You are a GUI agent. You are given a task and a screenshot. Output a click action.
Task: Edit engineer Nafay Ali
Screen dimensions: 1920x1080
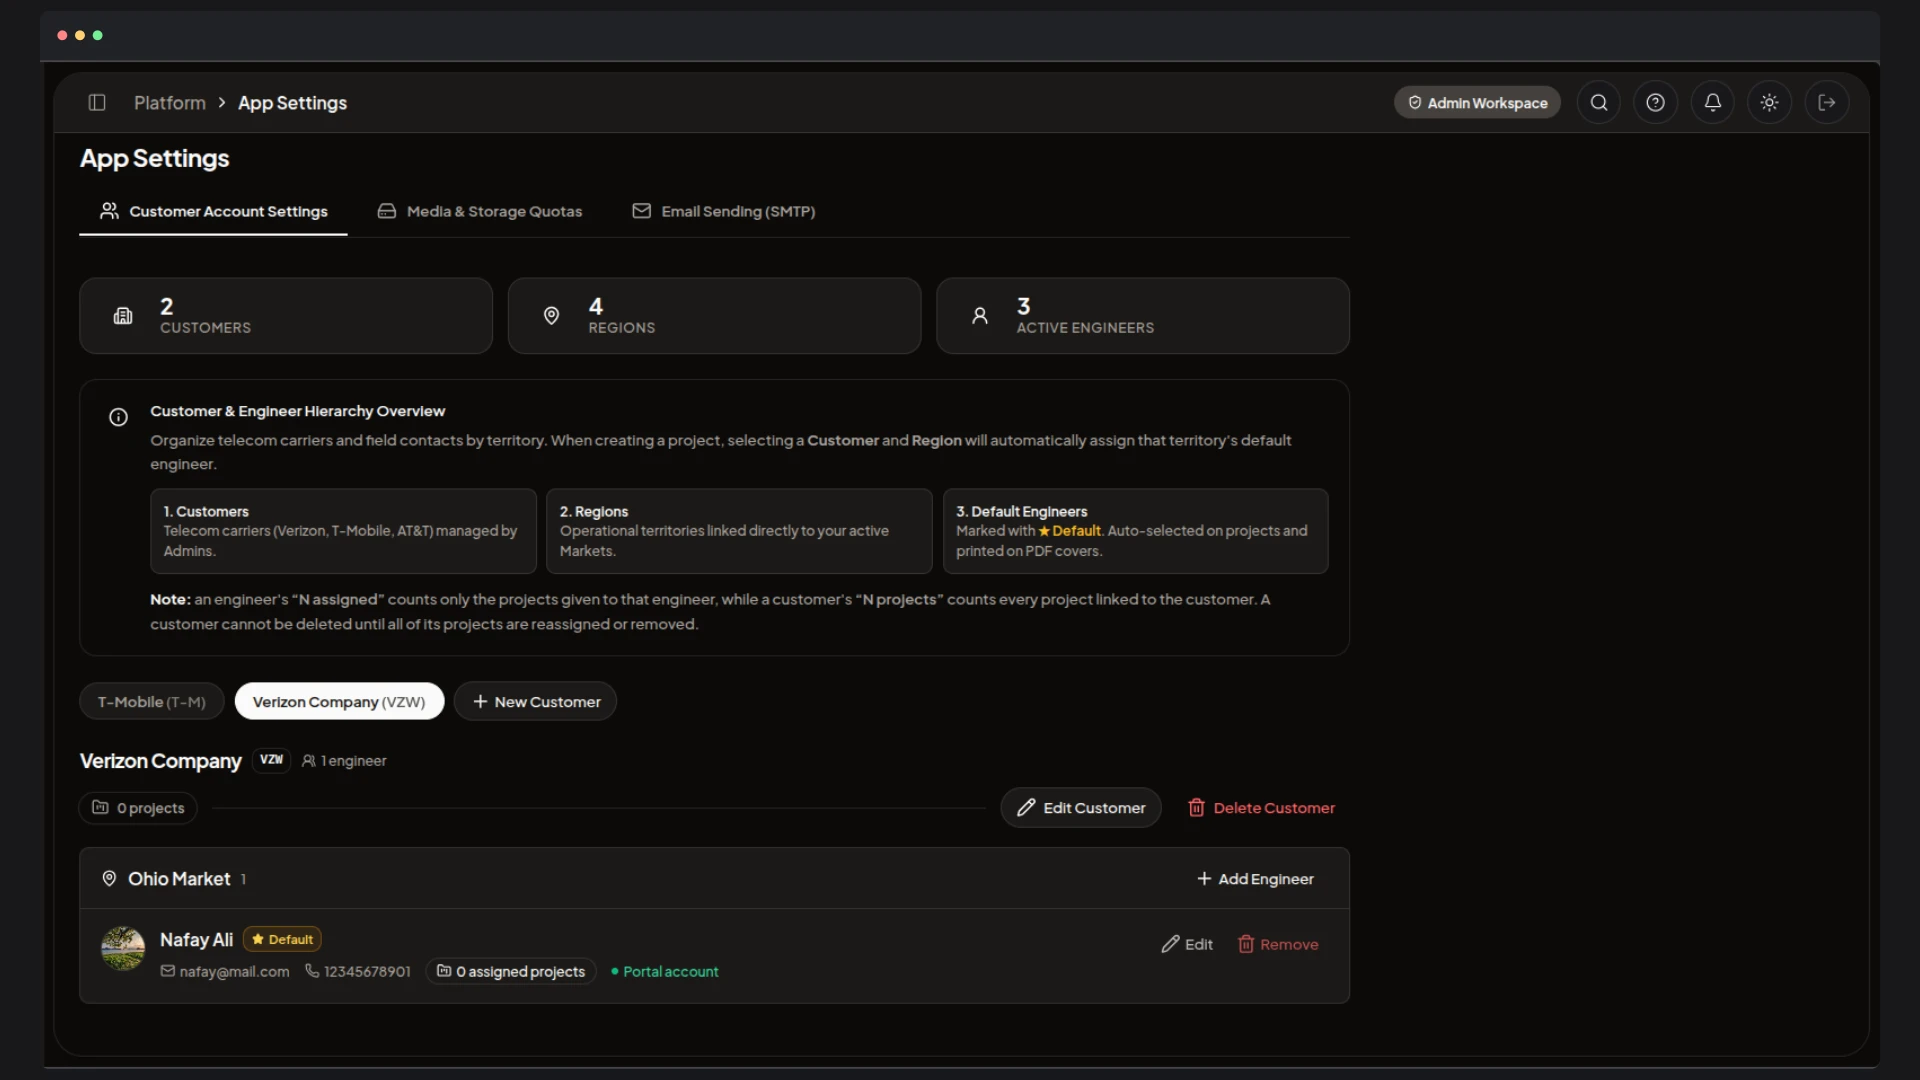pos(1187,944)
